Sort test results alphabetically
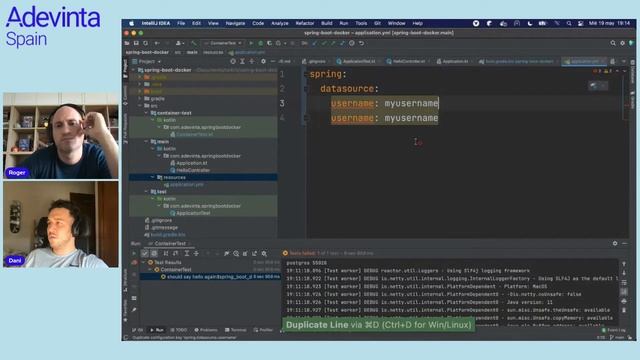 166,253
